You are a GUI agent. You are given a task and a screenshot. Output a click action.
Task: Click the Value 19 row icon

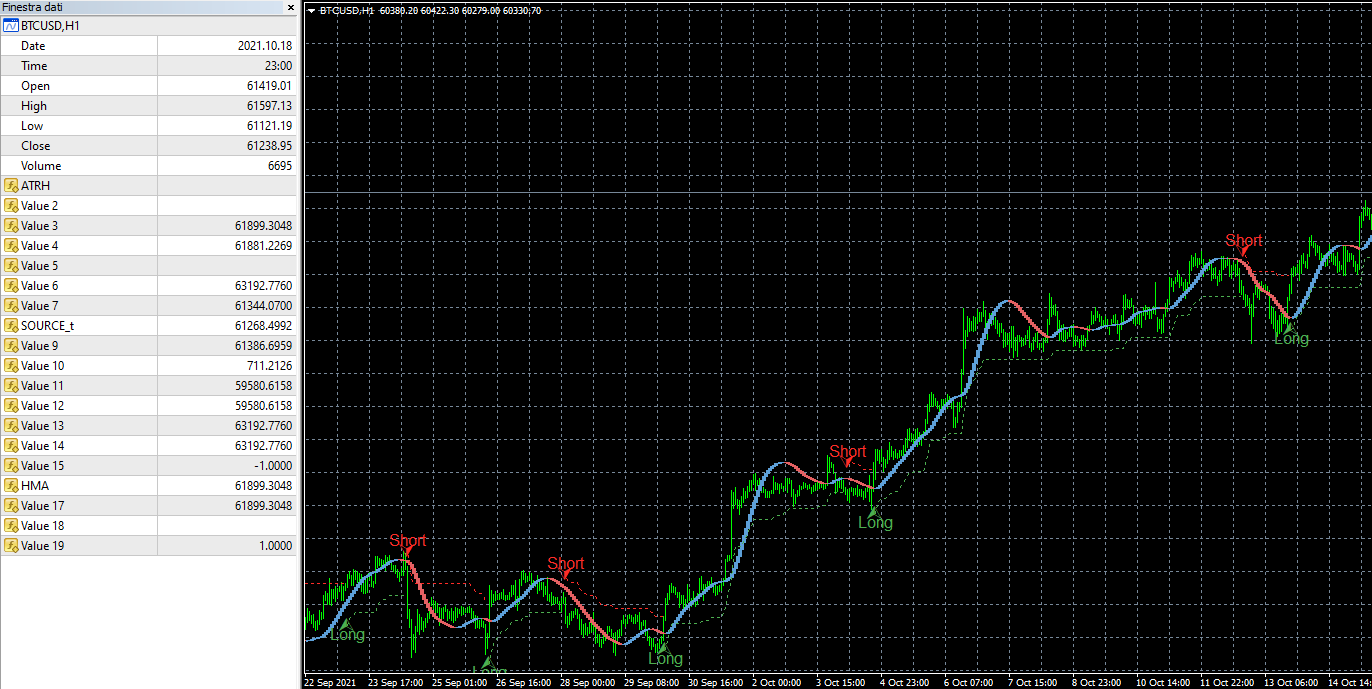click(11, 545)
